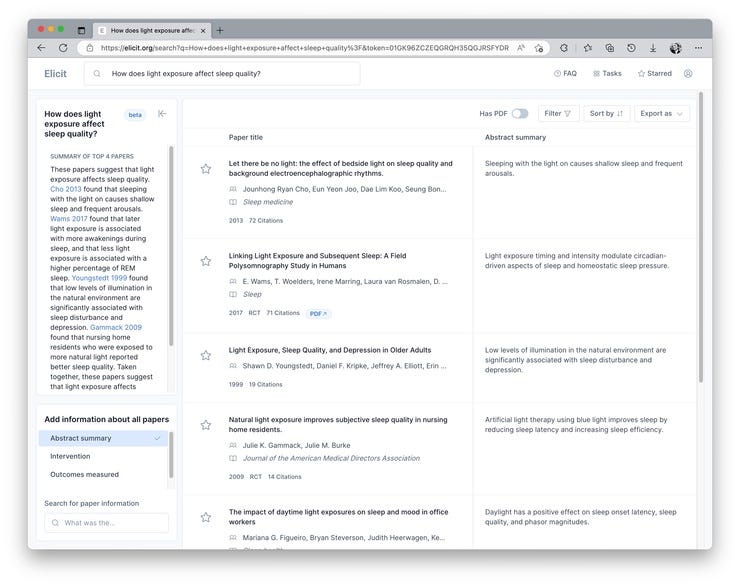Add this page to favorites
The width and height of the screenshot is (740, 586).
click(538, 48)
